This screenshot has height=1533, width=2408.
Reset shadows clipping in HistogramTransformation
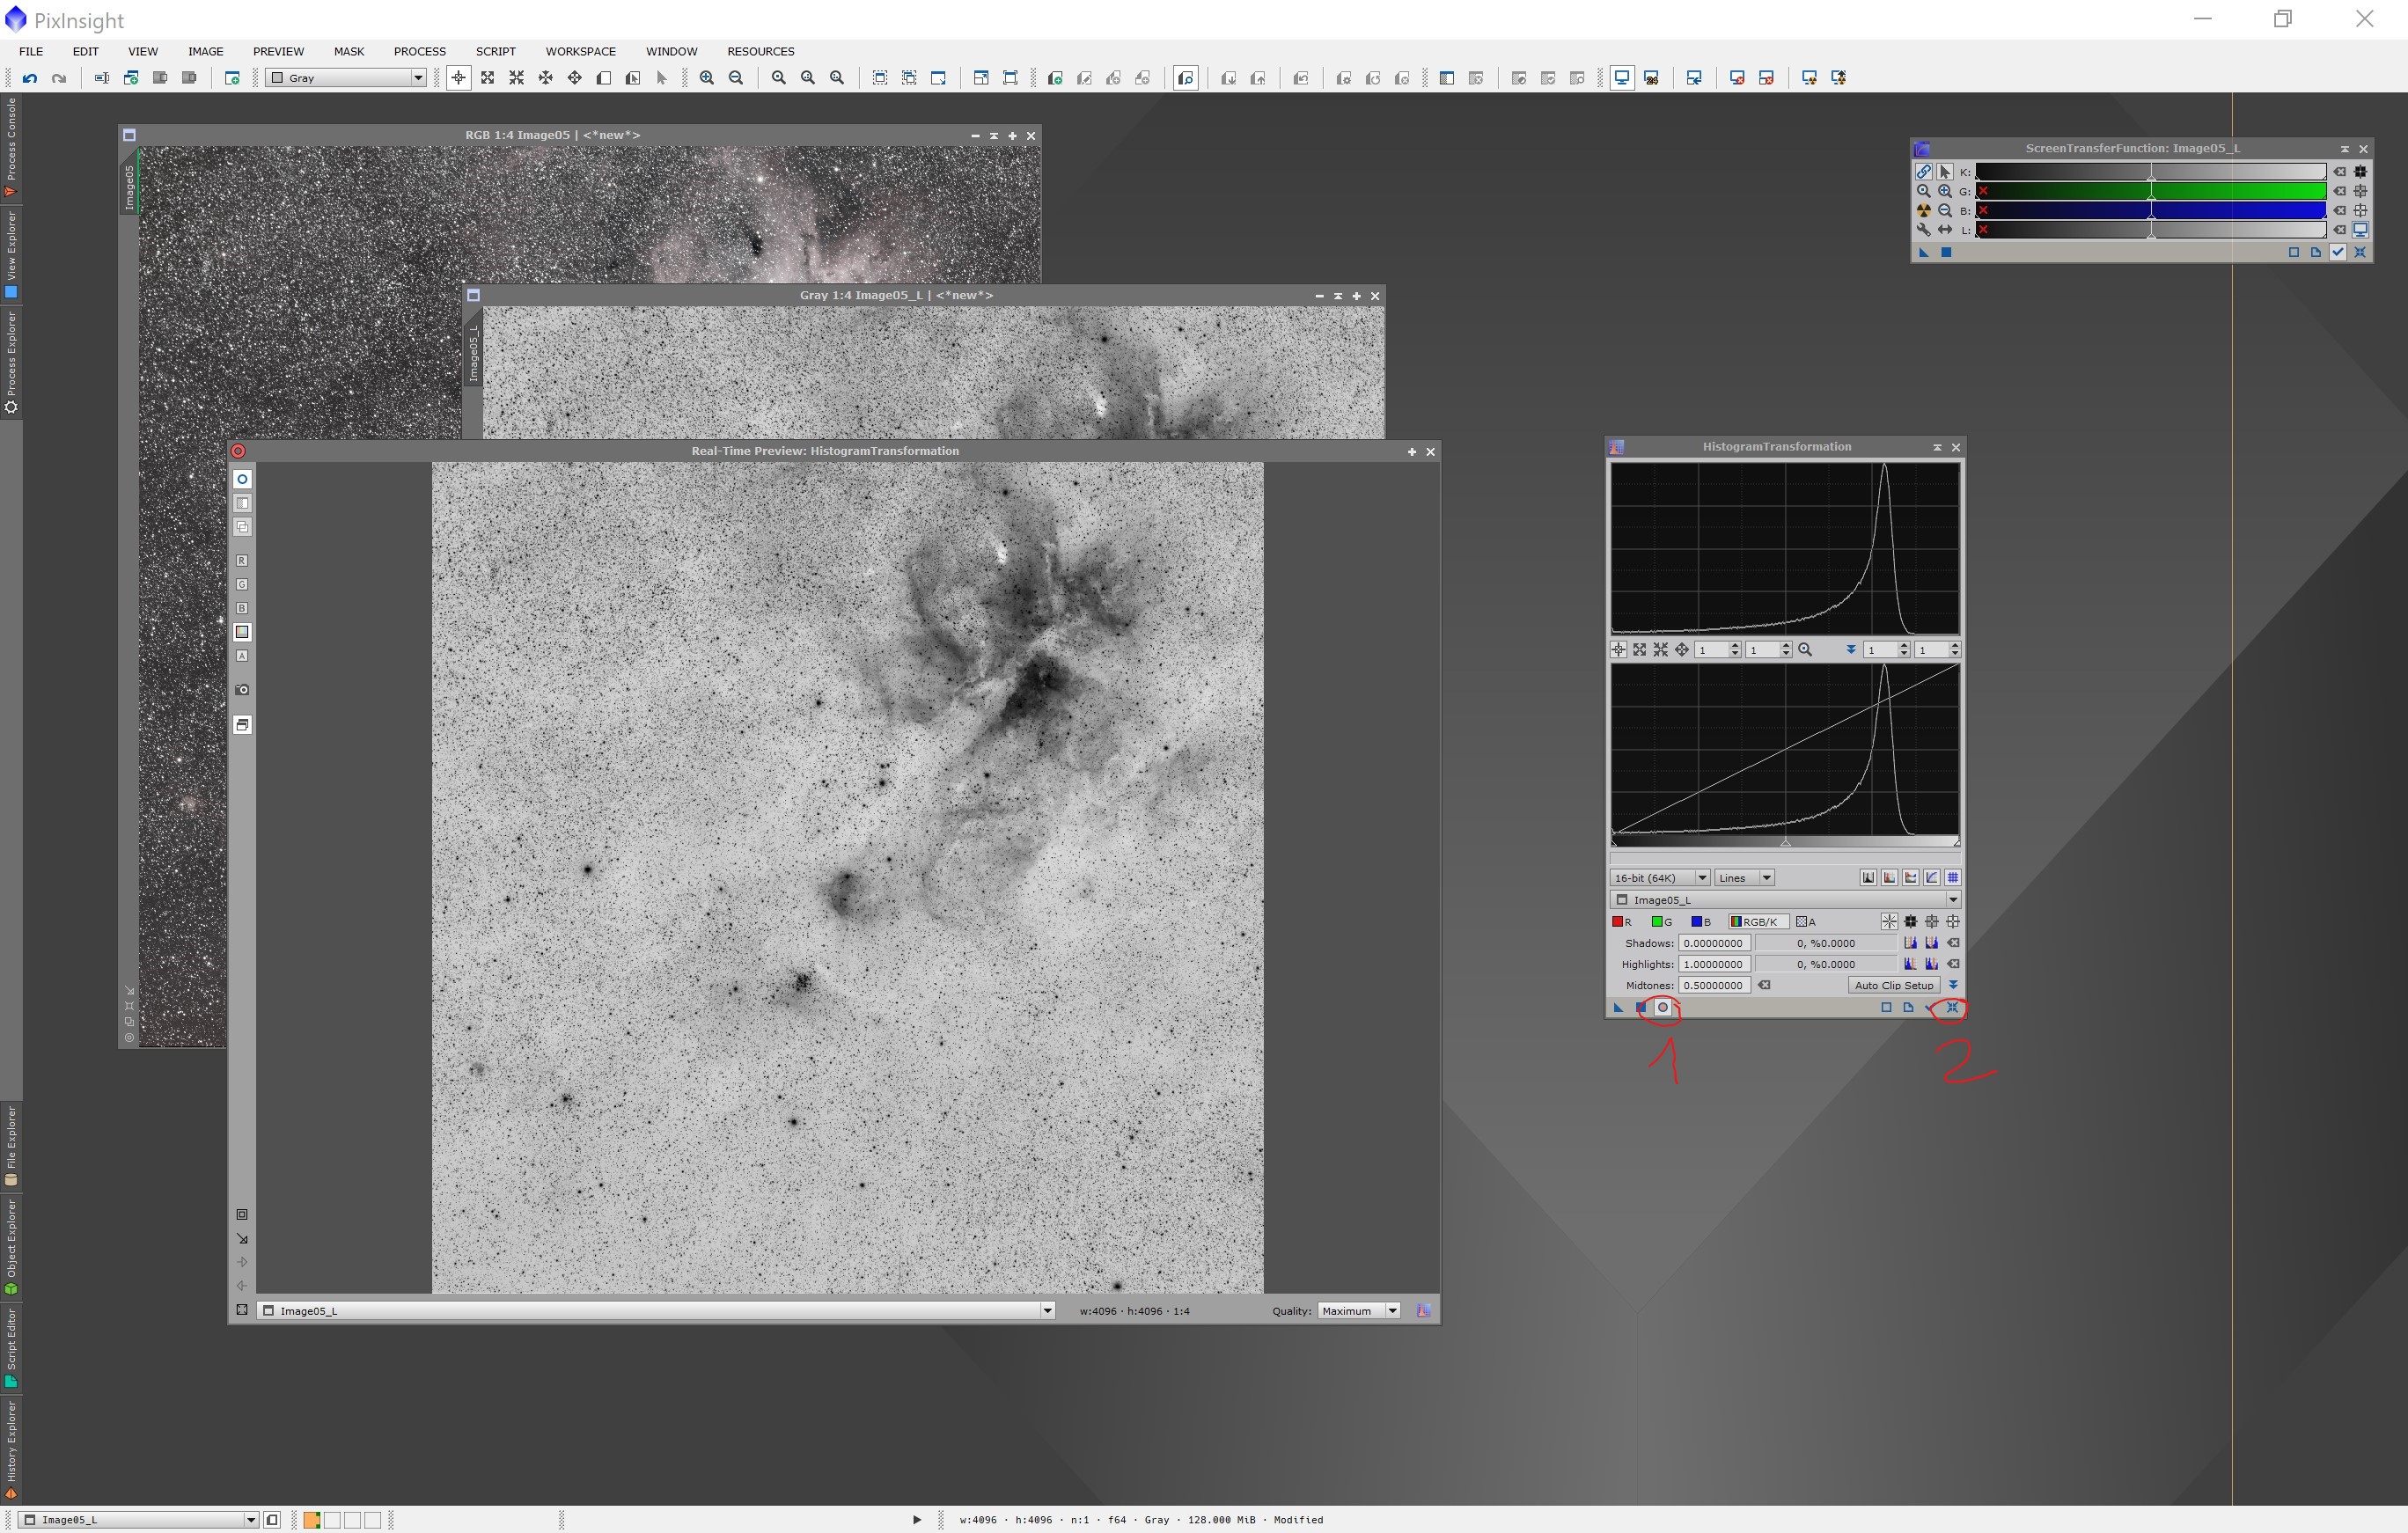[x=1954, y=943]
